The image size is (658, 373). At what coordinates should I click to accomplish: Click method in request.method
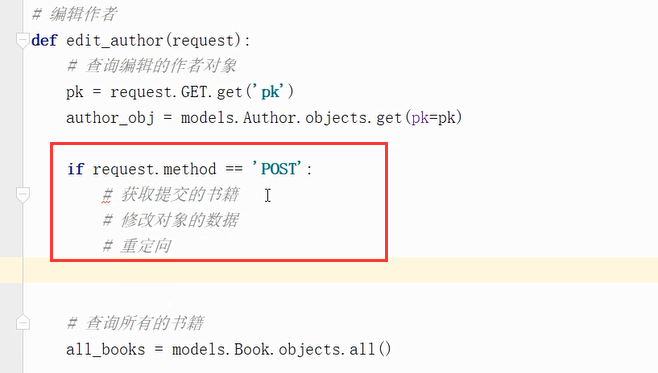pos(190,169)
